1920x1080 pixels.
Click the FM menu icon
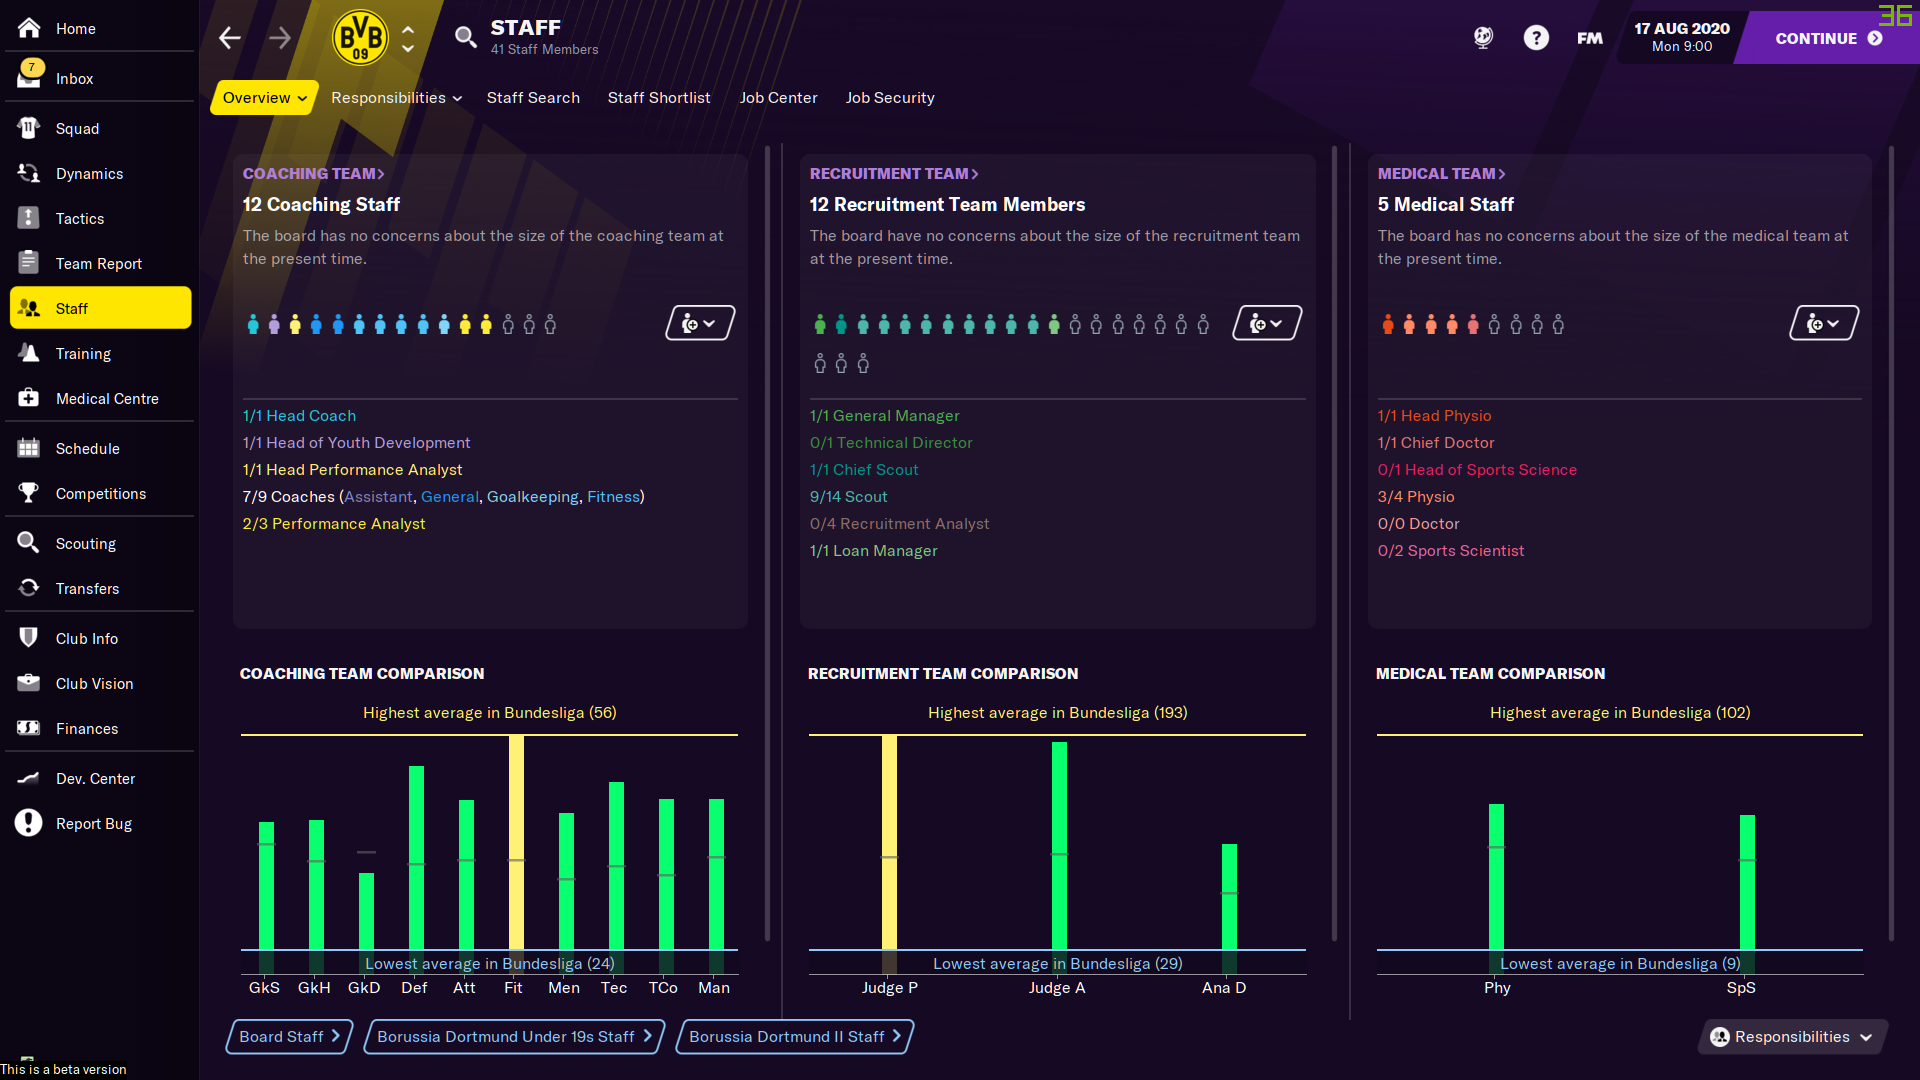tap(1589, 38)
